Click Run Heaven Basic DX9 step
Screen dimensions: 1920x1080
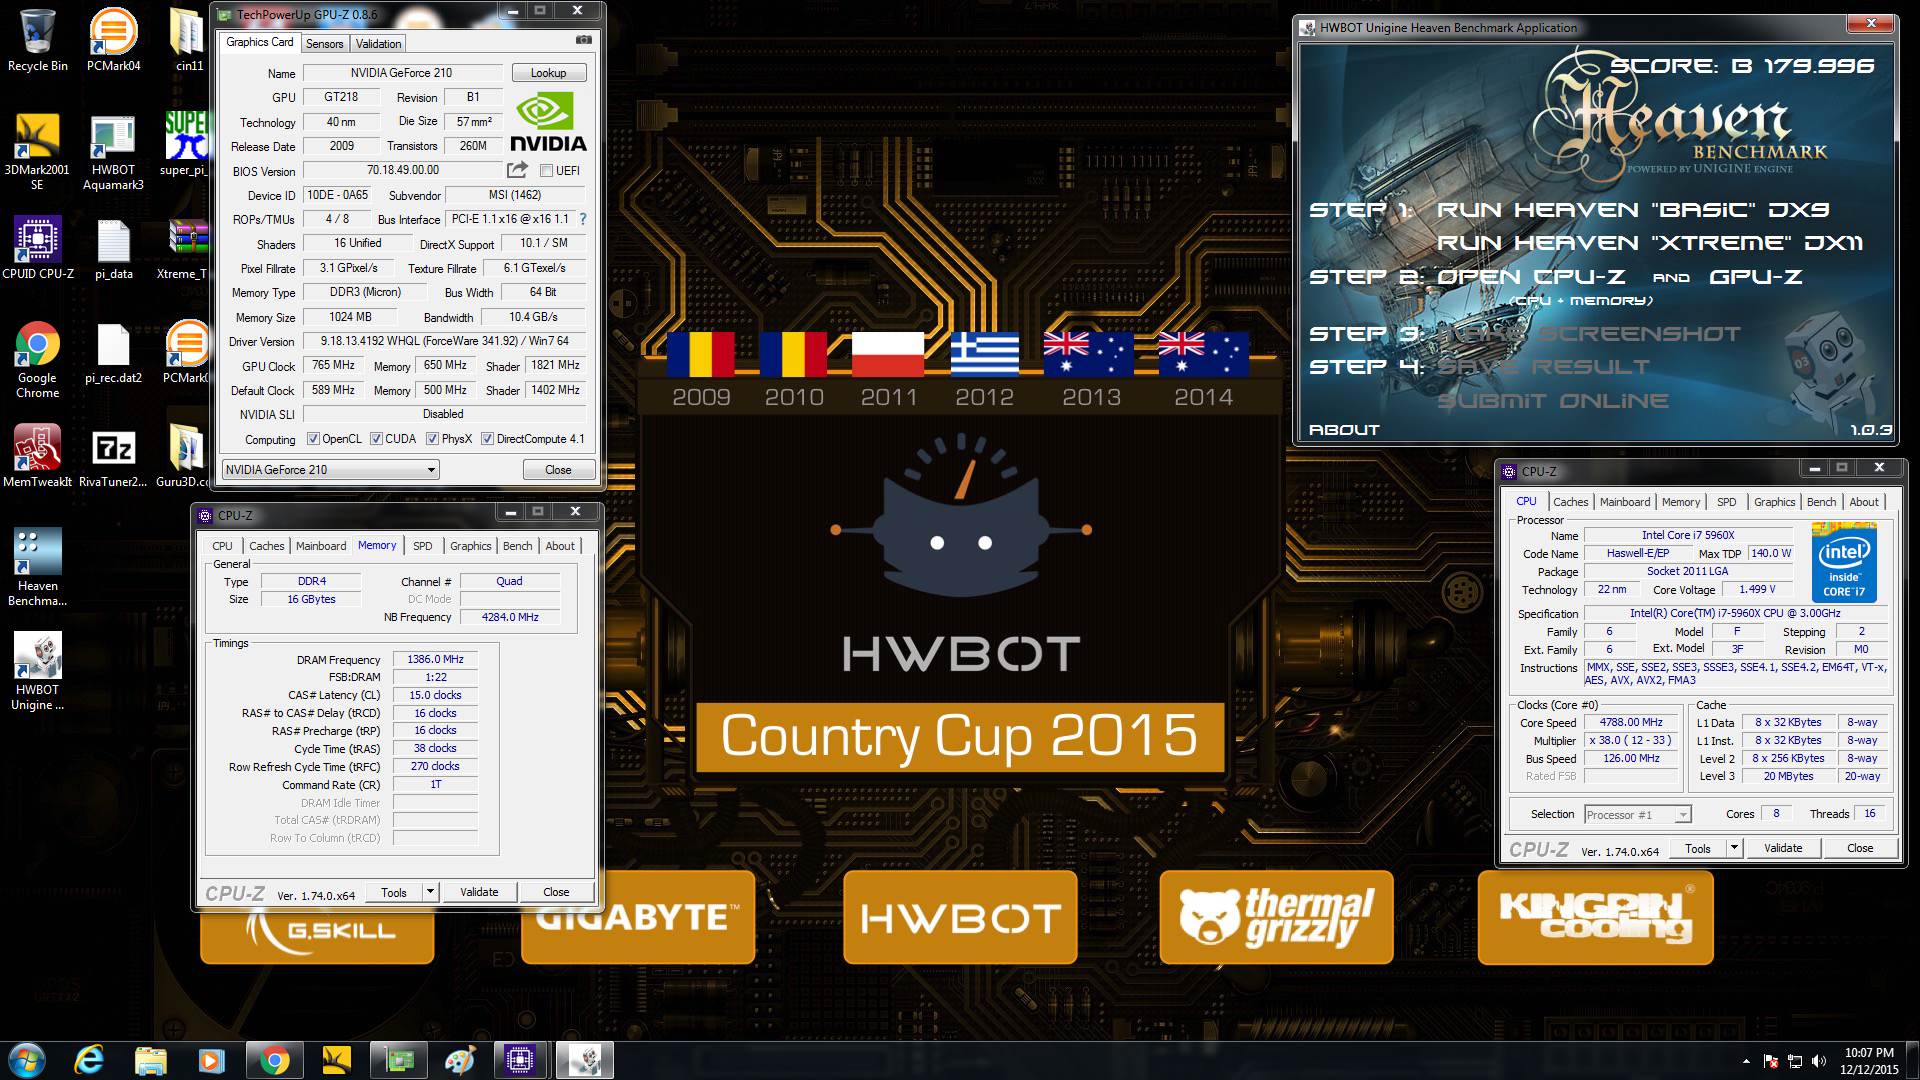1633,210
